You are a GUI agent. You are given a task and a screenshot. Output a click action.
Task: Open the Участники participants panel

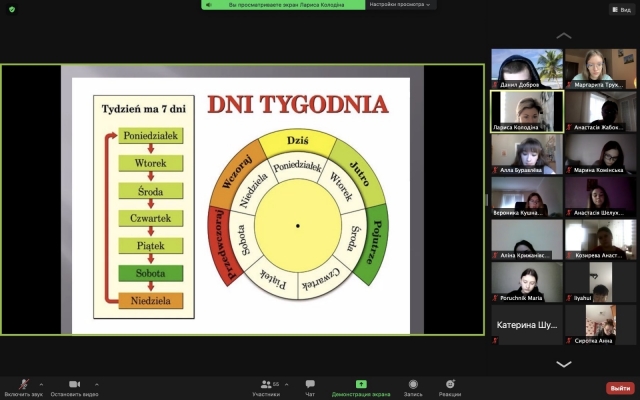[x=265, y=386]
